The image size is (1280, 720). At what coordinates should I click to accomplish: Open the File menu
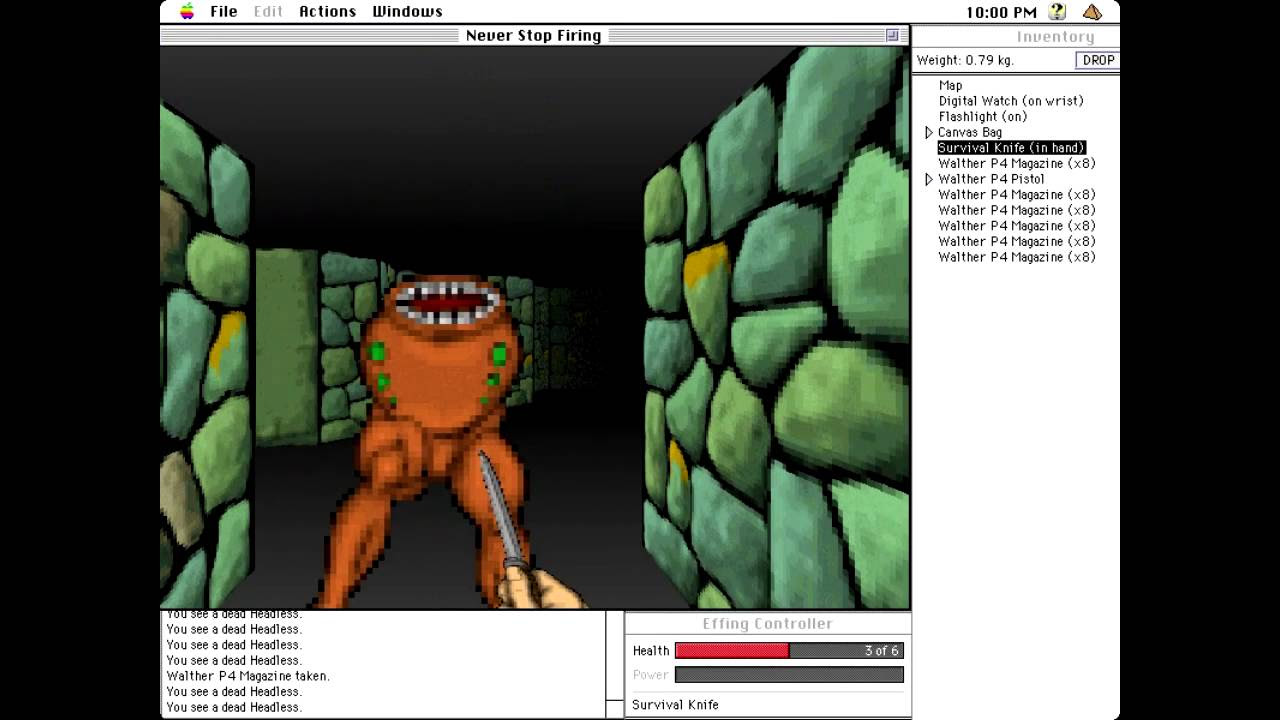click(x=223, y=12)
